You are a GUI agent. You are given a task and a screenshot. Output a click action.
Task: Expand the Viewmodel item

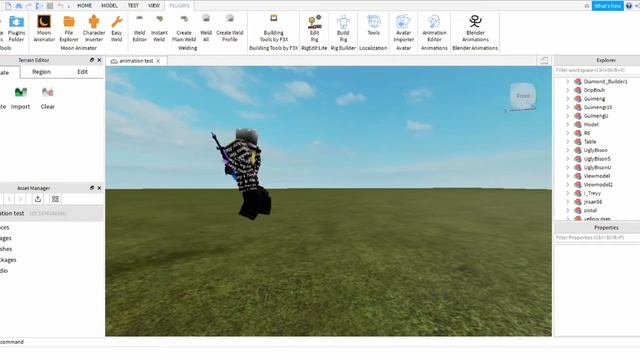[567, 176]
